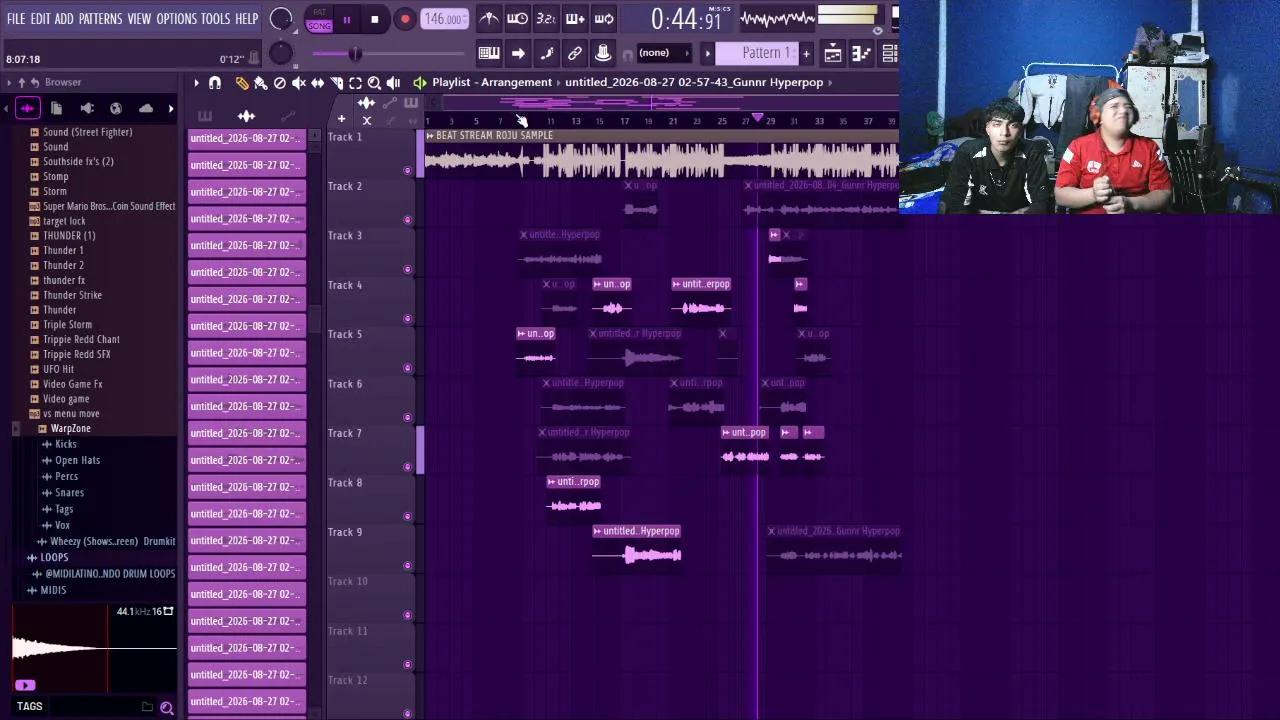The width and height of the screenshot is (1280, 720).
Task: Click the step editing footsteps icon
Action: (x=547, y=53)
